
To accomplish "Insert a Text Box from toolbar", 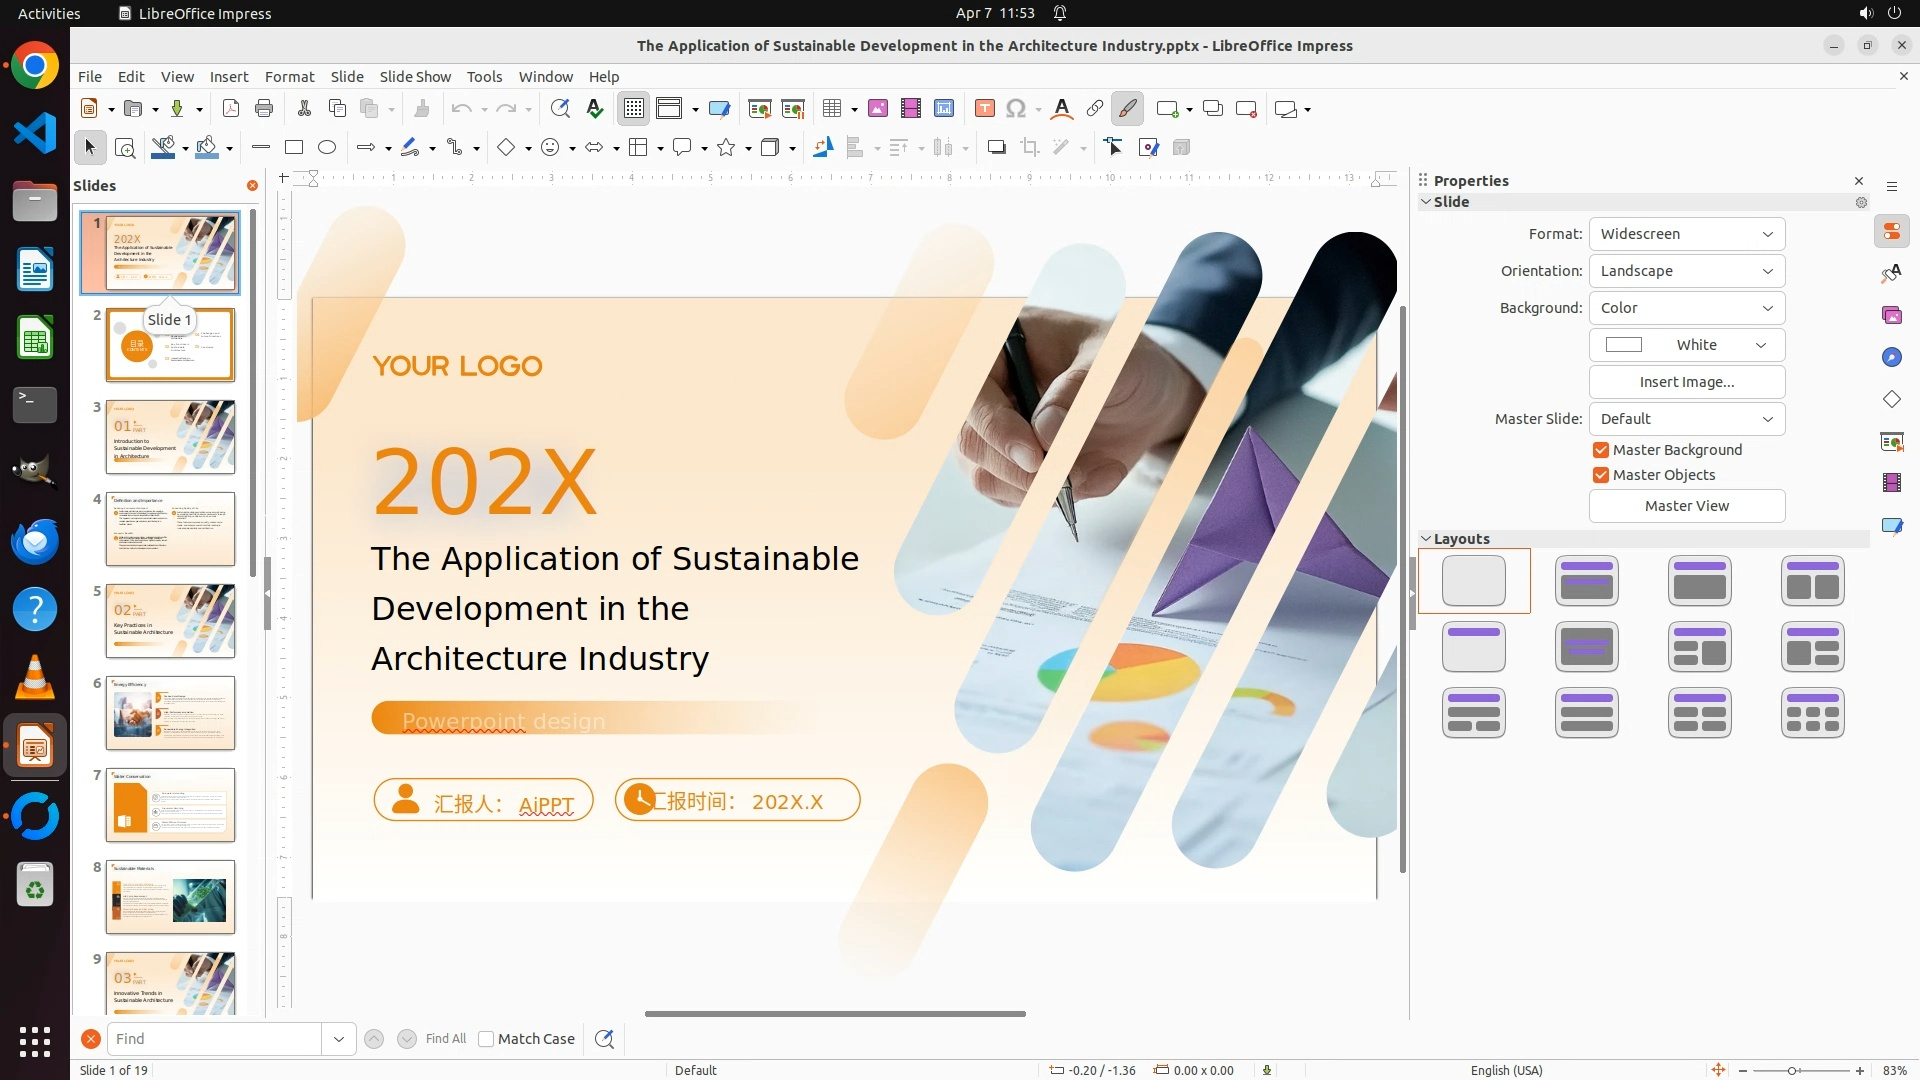I will pos(984,109).
